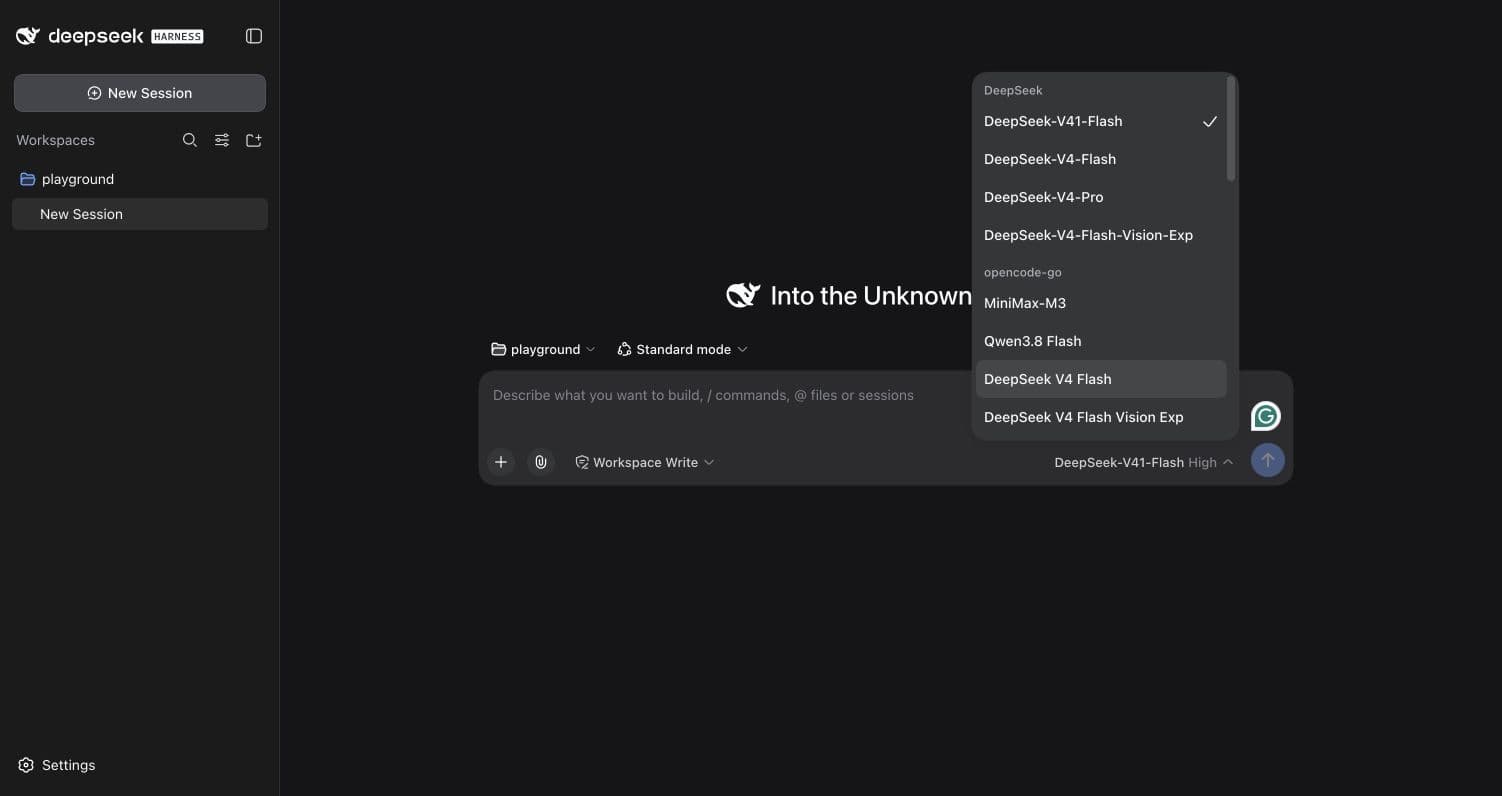Collapse the sidebar with the panel icon
The width and height of the screenshot is (1502, 796).
tap(254, 36)
